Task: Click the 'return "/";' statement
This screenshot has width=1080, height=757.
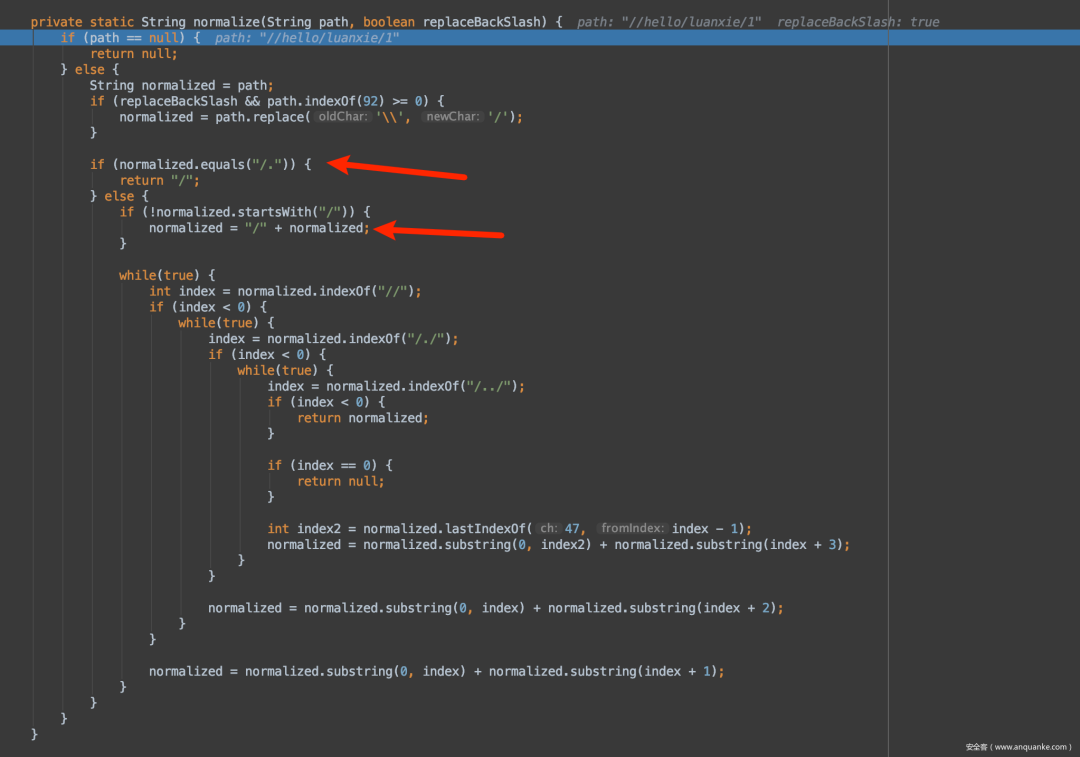Action: point(160,180)
